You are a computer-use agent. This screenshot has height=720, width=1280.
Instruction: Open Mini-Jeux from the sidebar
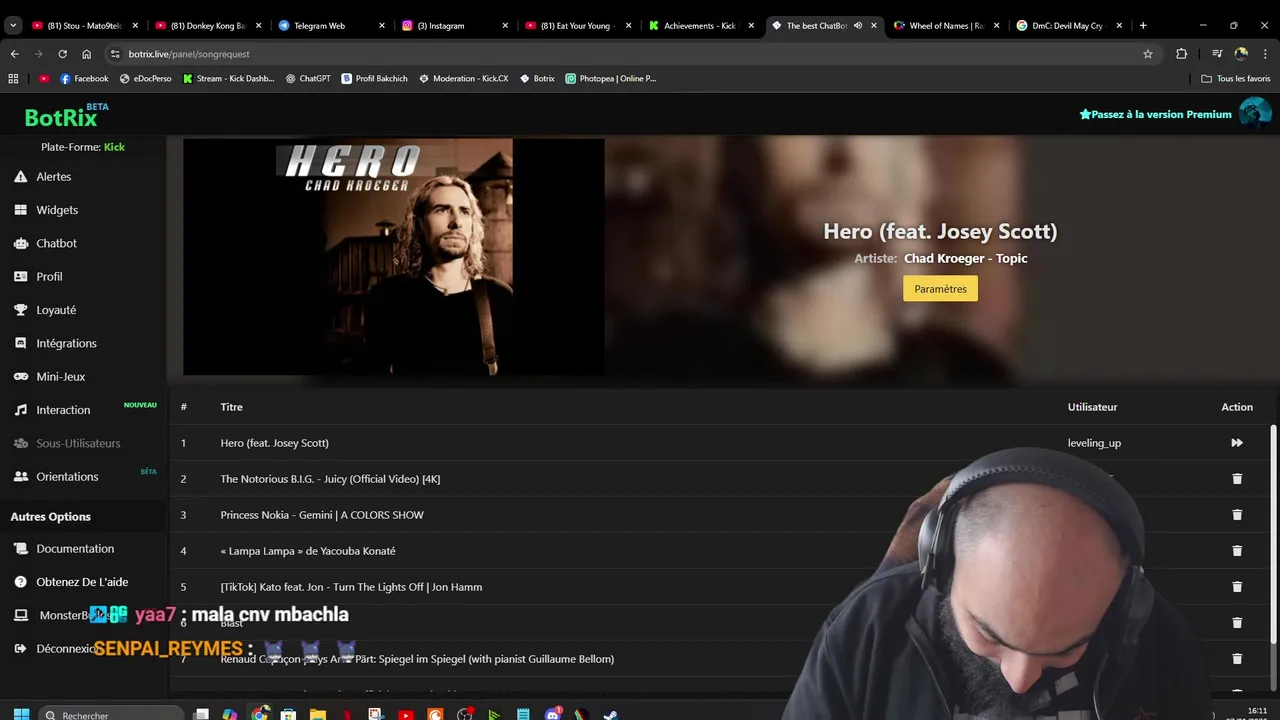point(61,376)
